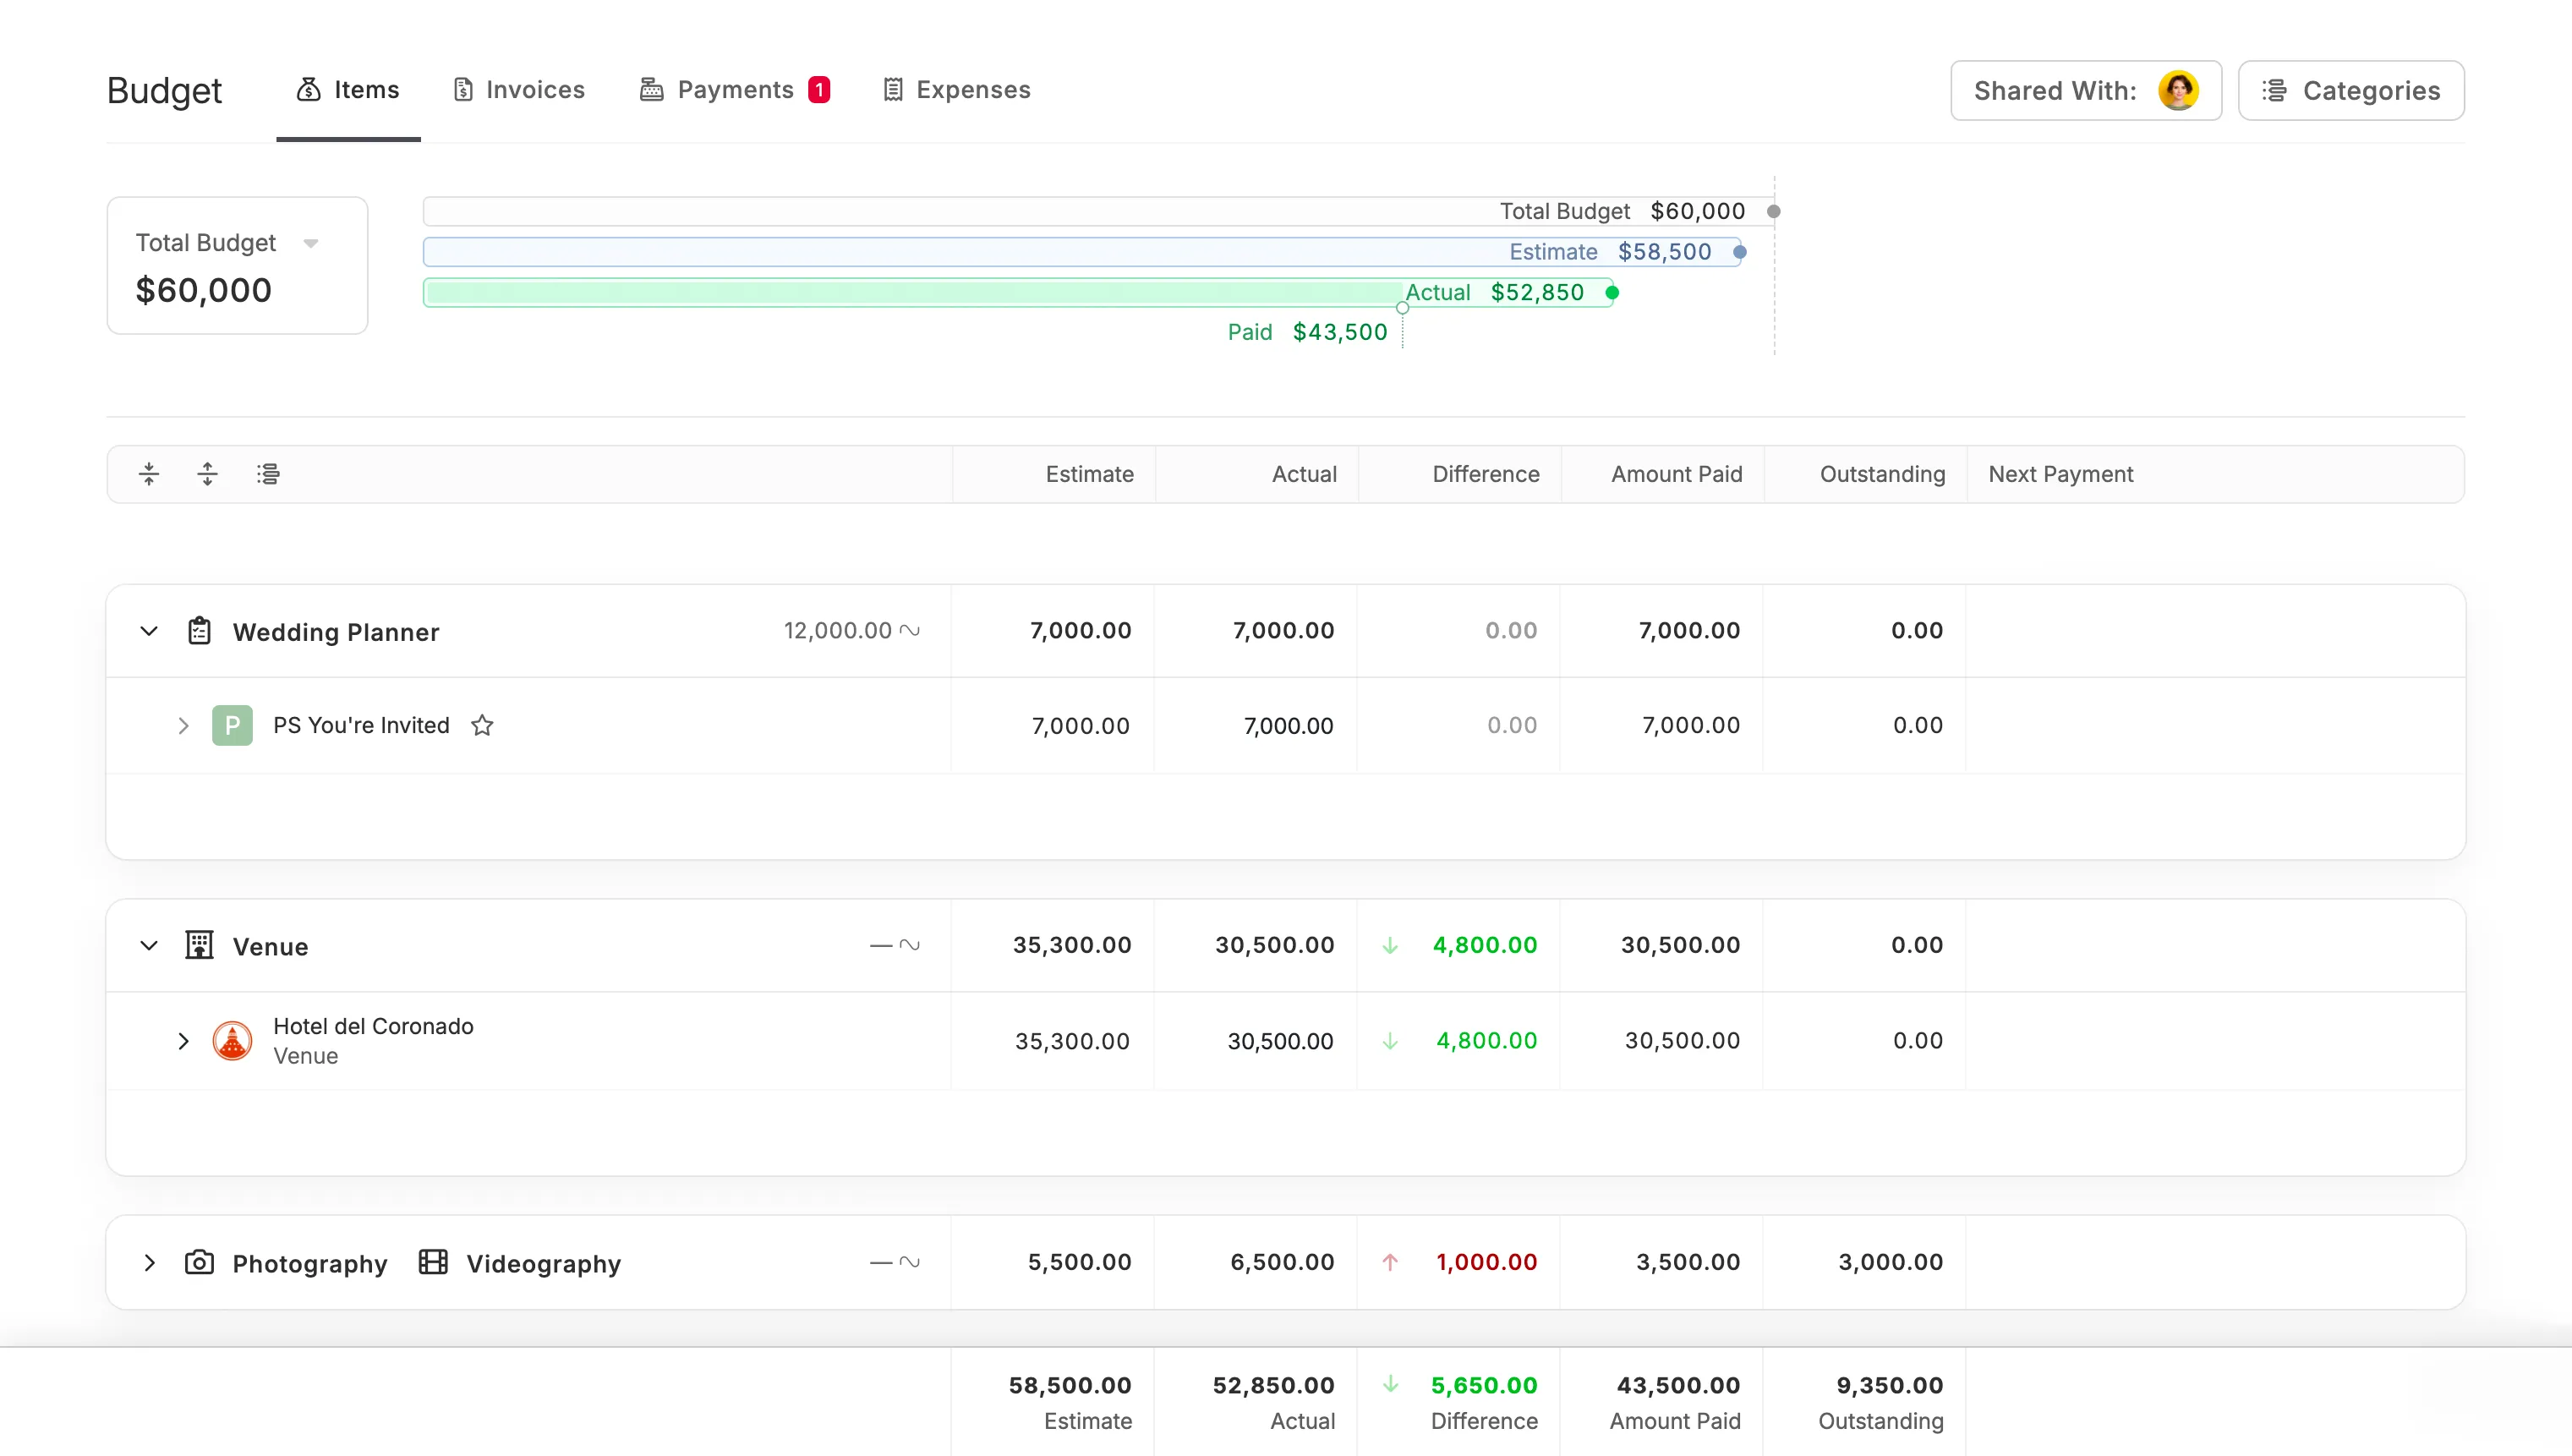Viewport: 2572px width, 1456px height.
Task: Click the Items money bag icon
Action: pyautogui.click(x=309, y=90)
